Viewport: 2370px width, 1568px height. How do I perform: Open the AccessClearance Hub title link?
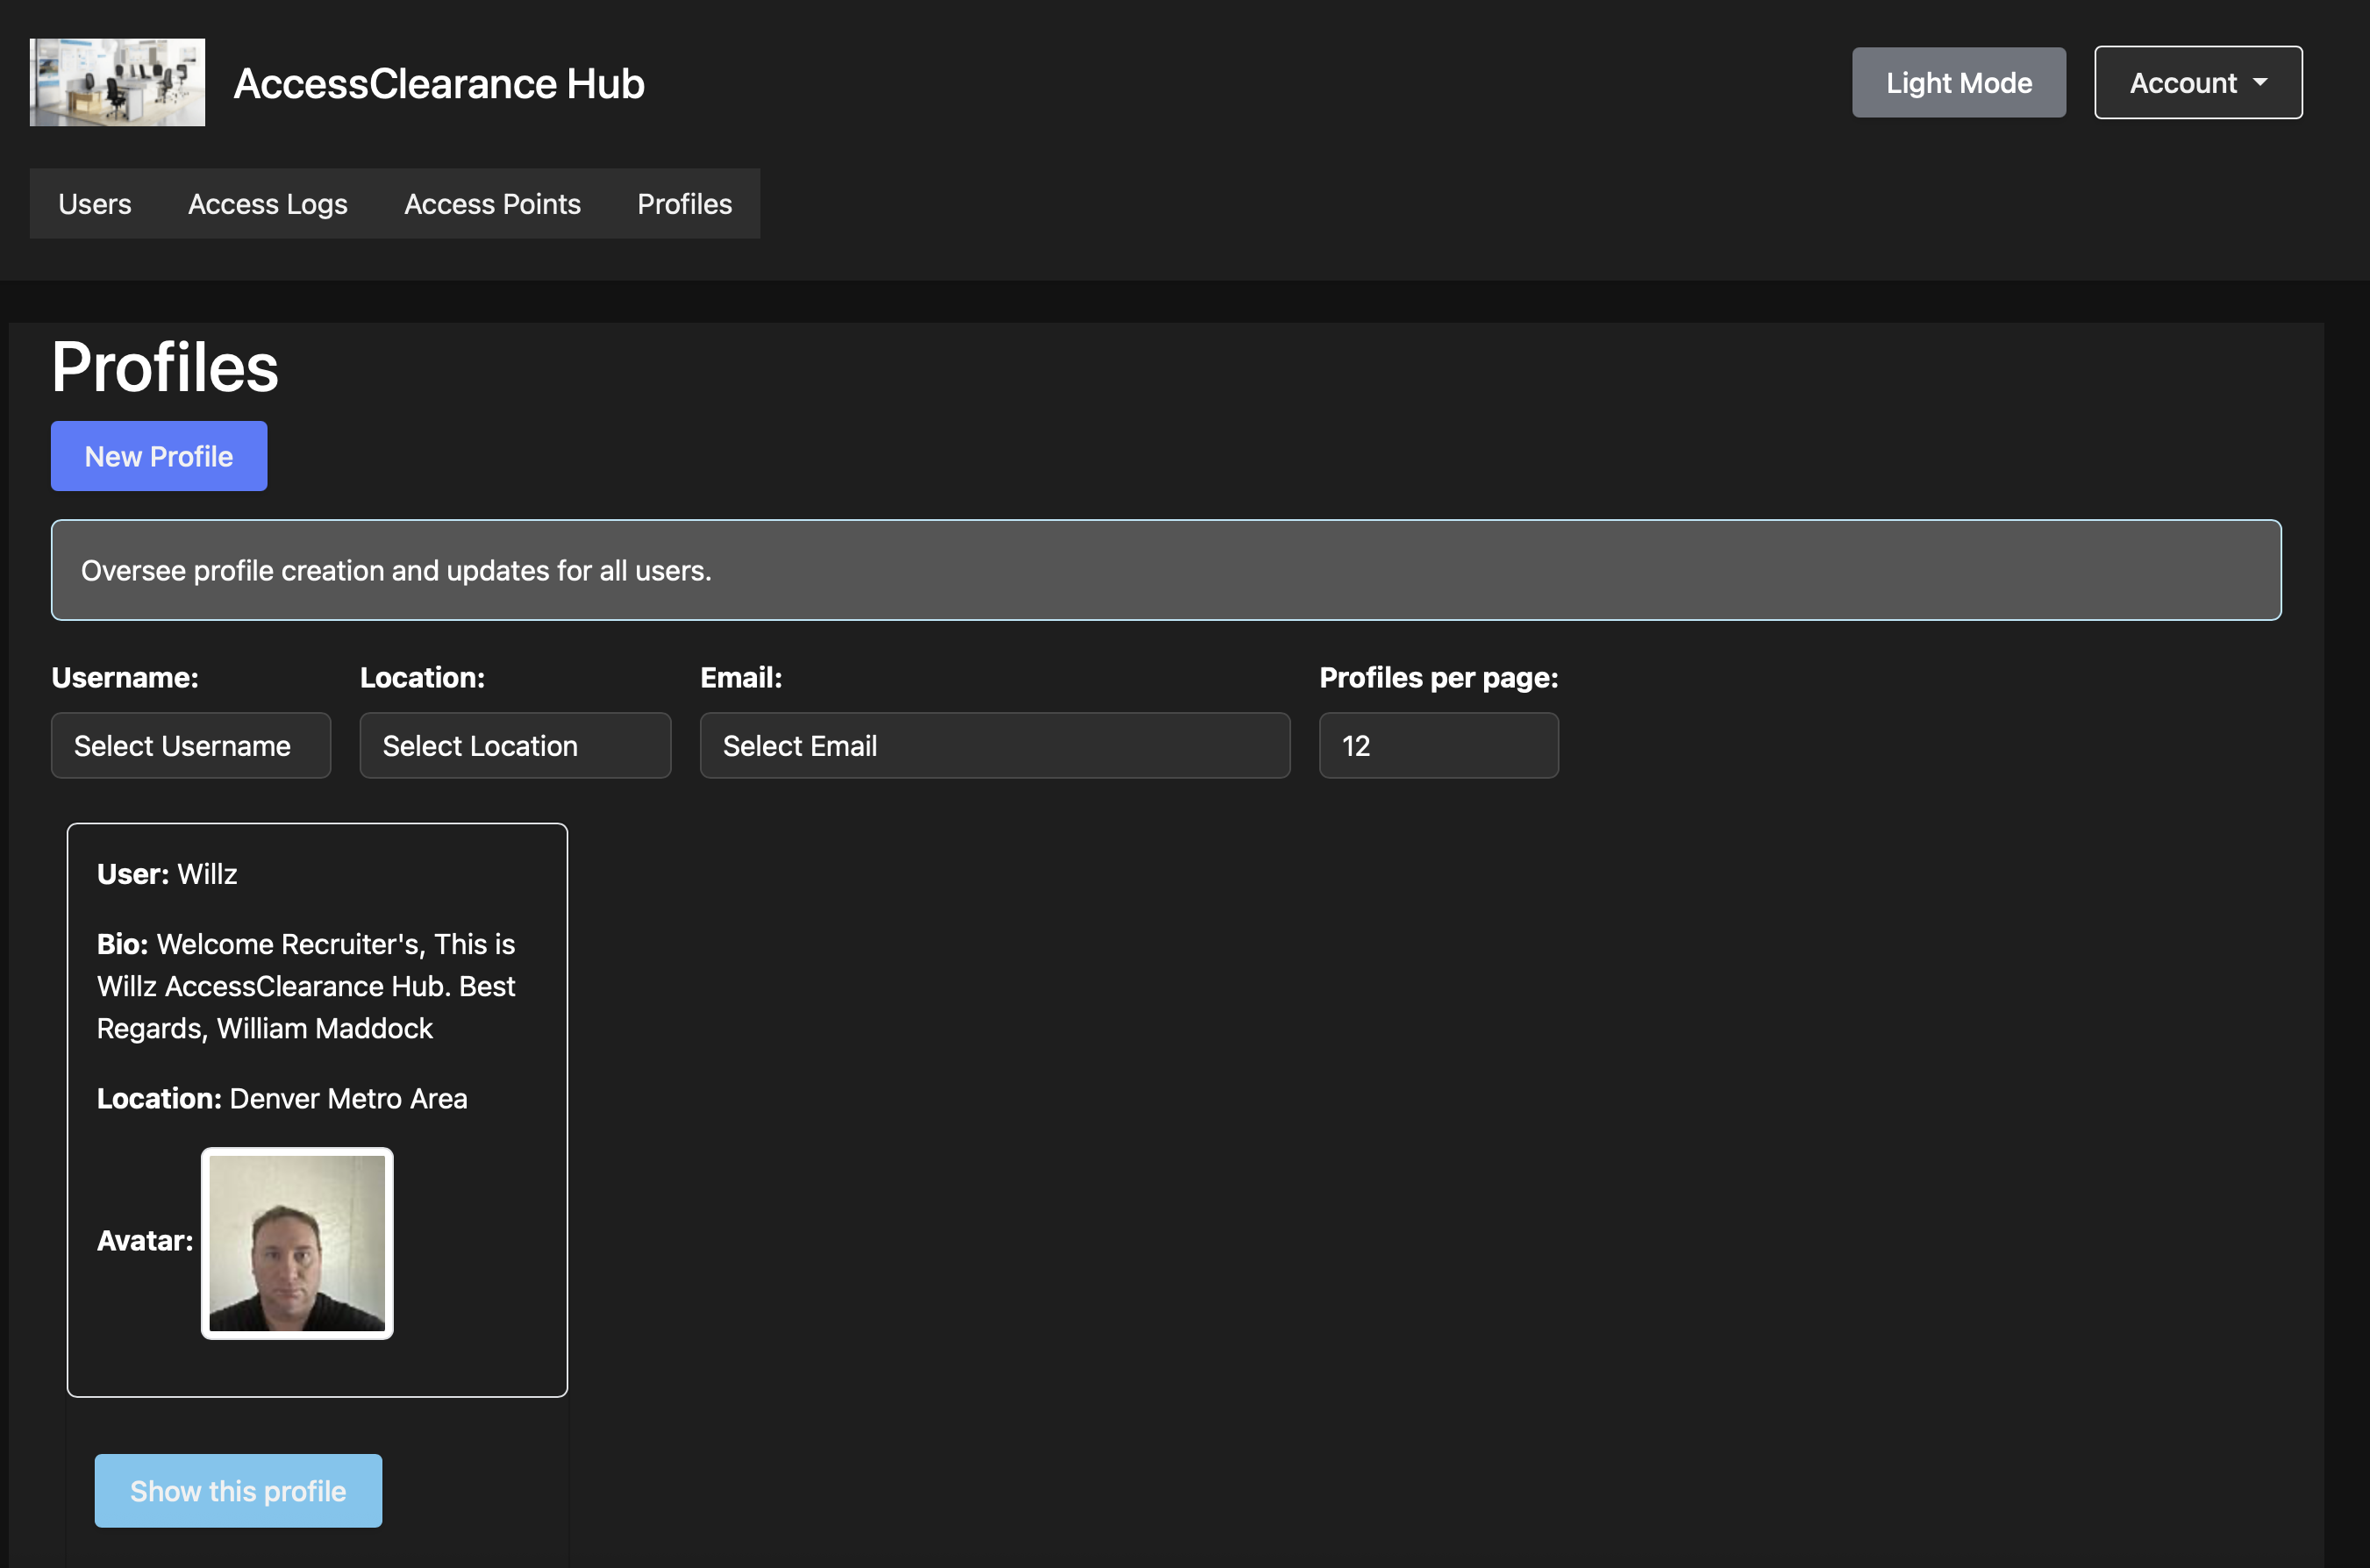(x=438, y=83)
